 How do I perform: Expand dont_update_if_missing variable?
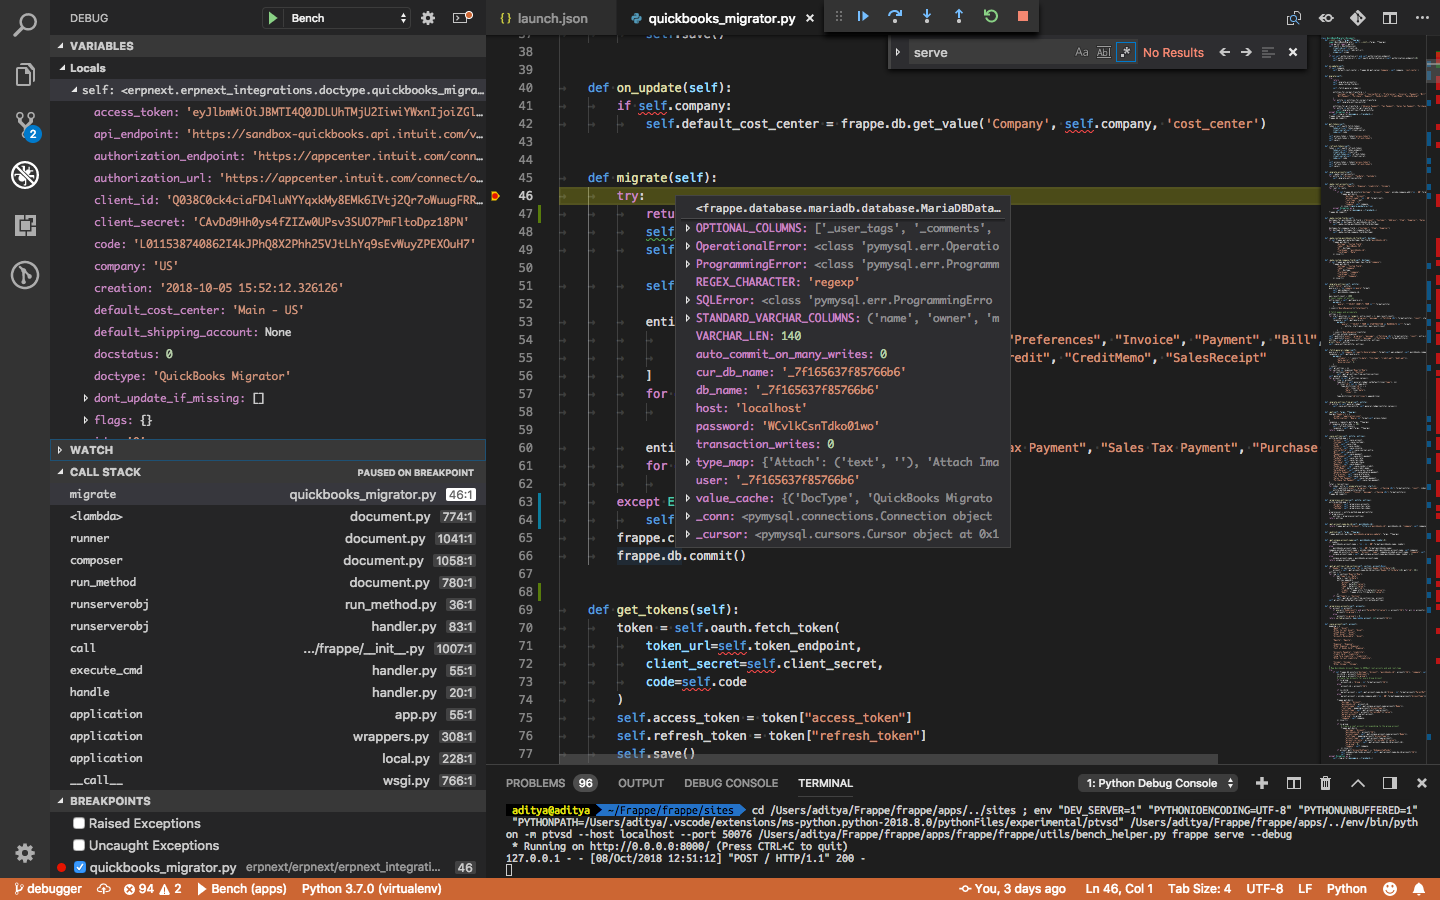tap(85, 398)
